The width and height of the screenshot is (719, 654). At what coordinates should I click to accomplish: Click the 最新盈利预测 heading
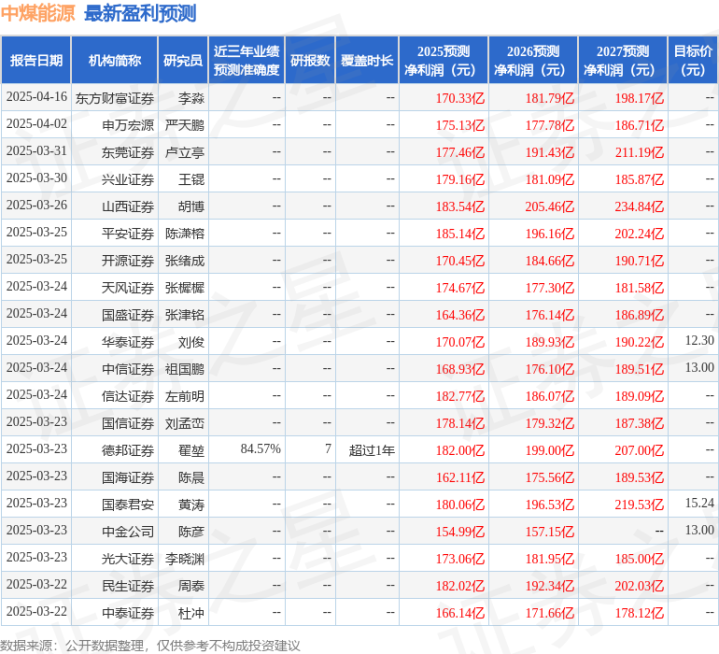tap(140, 13)
